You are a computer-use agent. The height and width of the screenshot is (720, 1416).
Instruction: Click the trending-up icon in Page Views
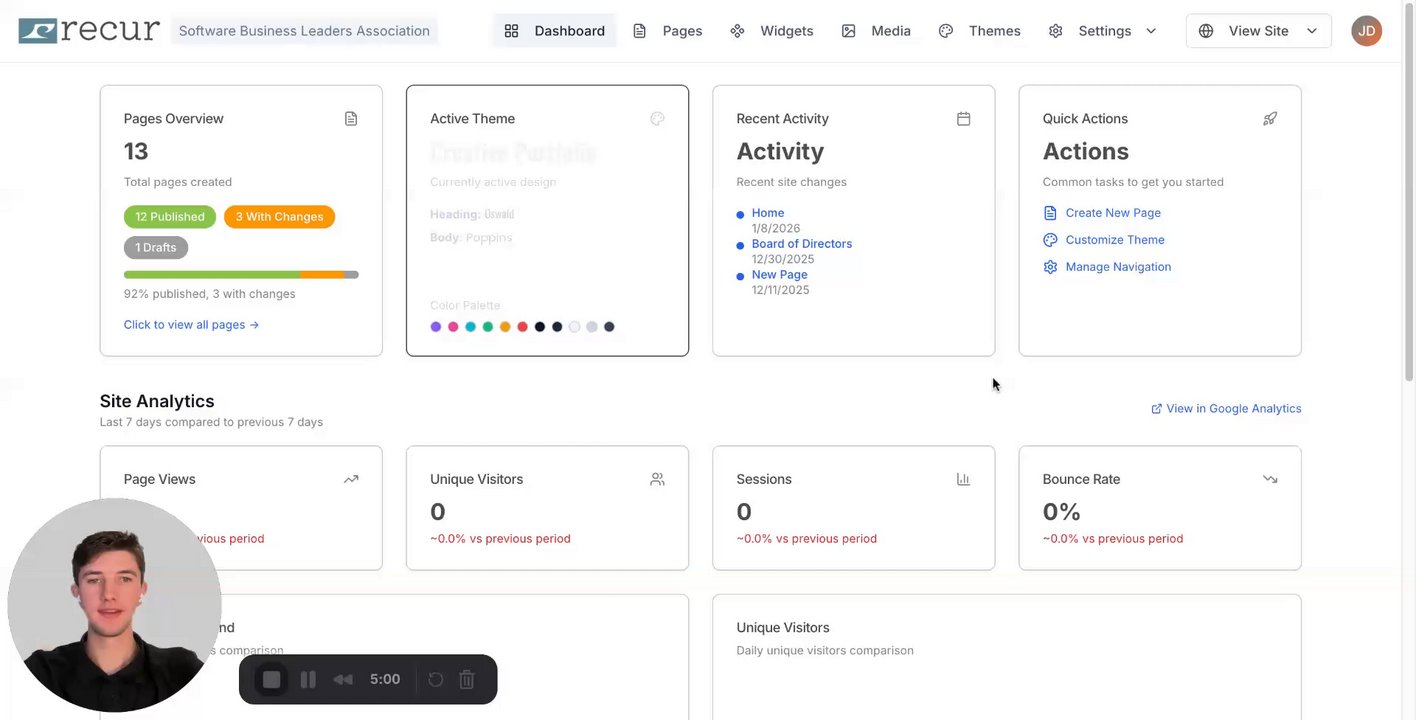tap(351, 479)
